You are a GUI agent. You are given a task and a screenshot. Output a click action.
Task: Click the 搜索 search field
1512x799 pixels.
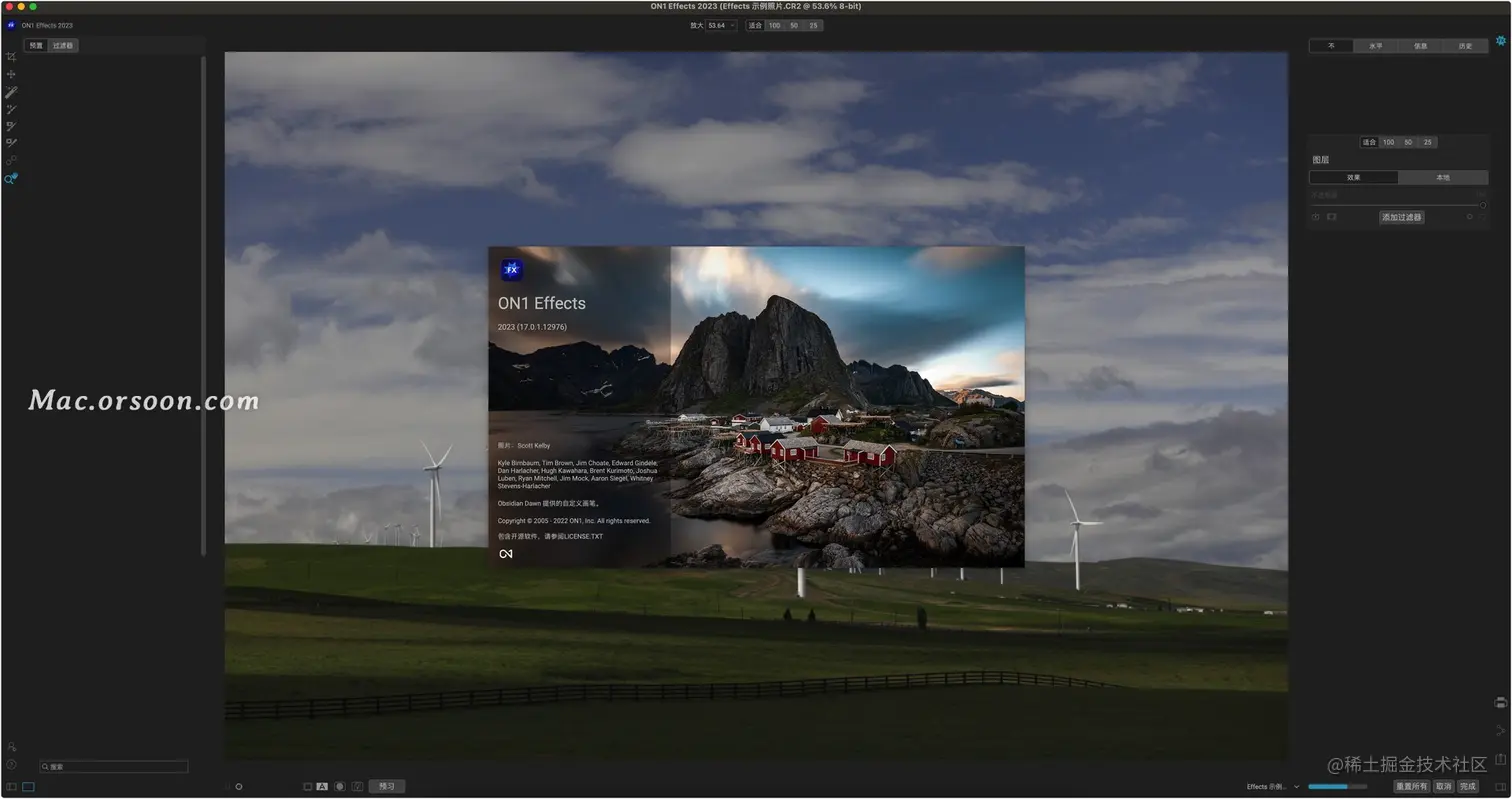[114, 767]
